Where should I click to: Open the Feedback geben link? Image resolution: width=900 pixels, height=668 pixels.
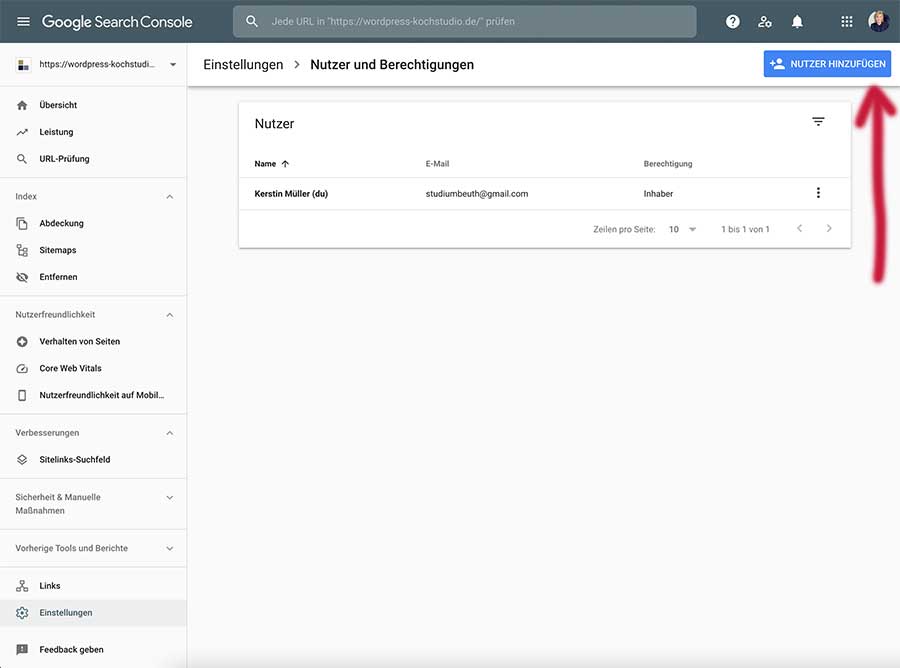tap(68, 648)
